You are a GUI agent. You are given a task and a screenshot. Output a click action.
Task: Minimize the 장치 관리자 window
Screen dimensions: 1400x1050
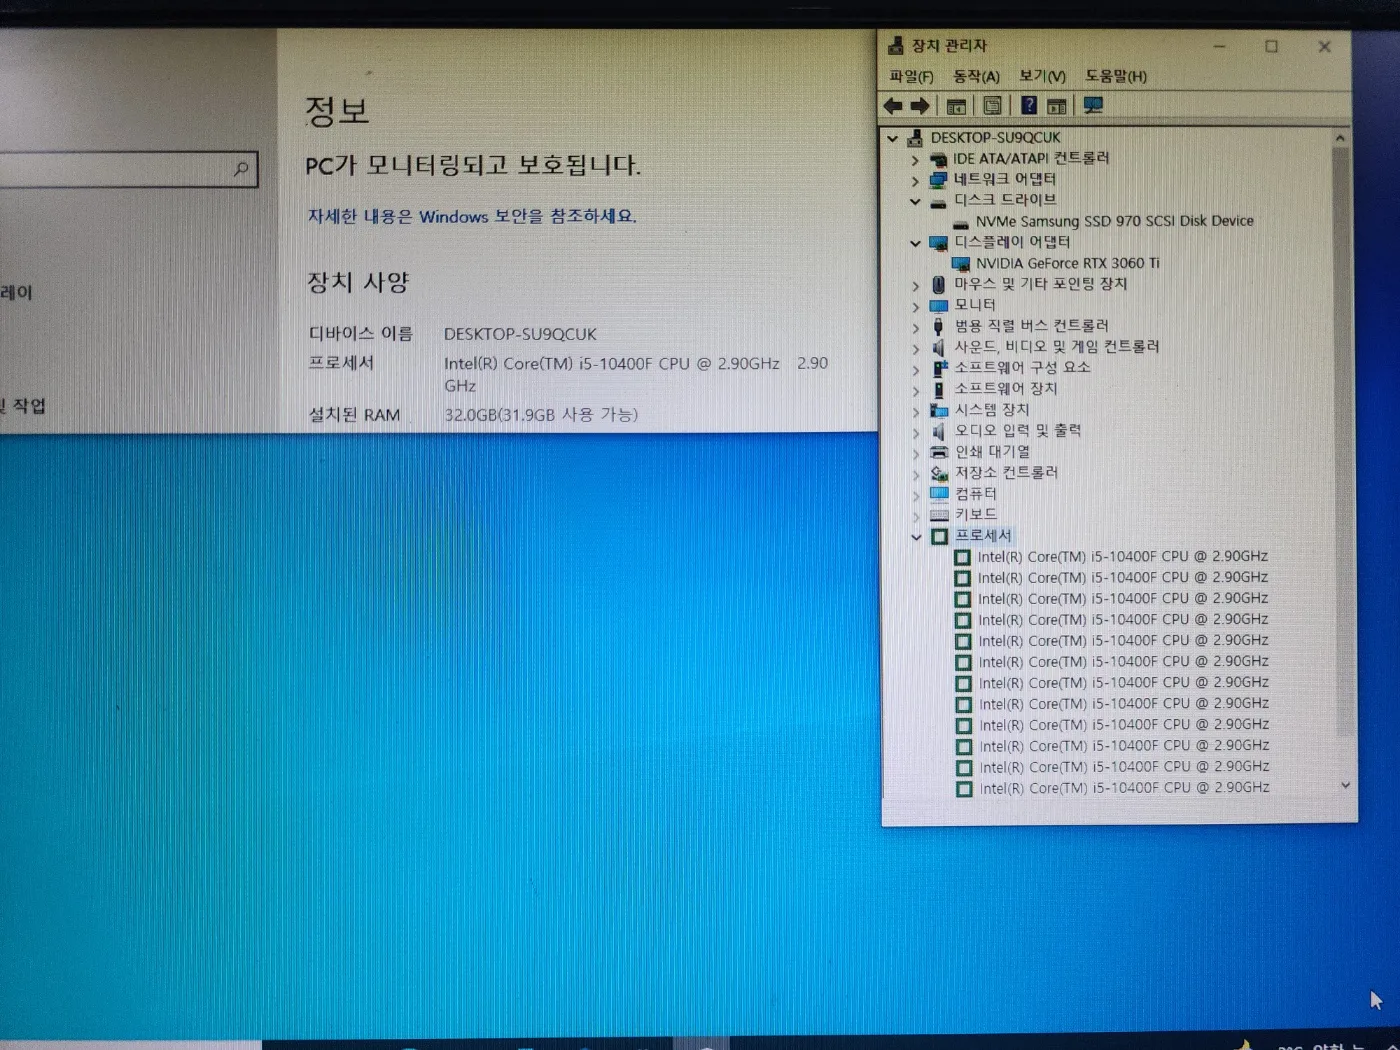(x=1220, y=46)
